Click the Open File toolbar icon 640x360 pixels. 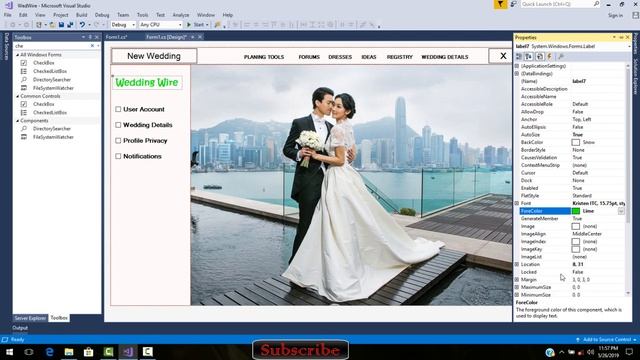click(x=52, y=25)
